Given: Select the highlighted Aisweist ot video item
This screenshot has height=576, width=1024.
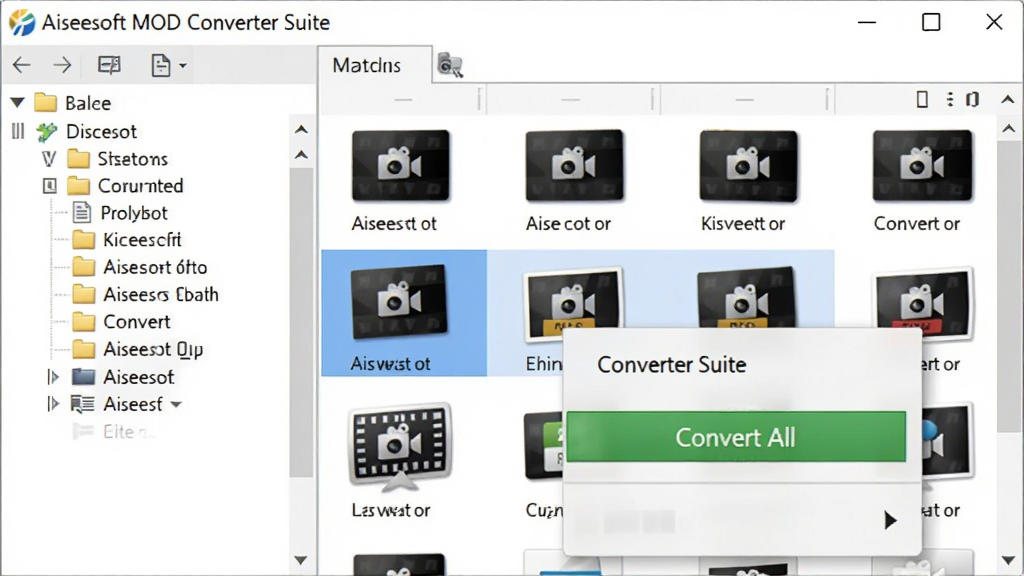Looking at the screenshot, I should 404,313.
